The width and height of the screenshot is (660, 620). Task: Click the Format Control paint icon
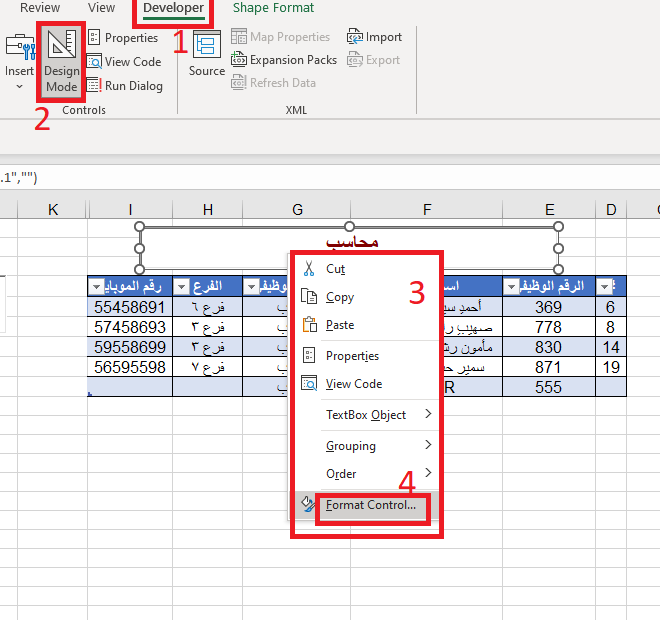coord(308,504)
